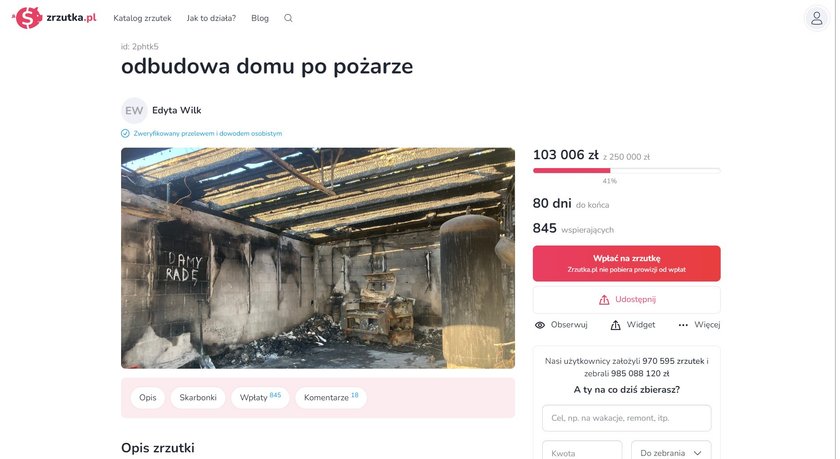The image size is (840, 459).
Task: Switch to the Komentarze tab
Action: [331, 397]
